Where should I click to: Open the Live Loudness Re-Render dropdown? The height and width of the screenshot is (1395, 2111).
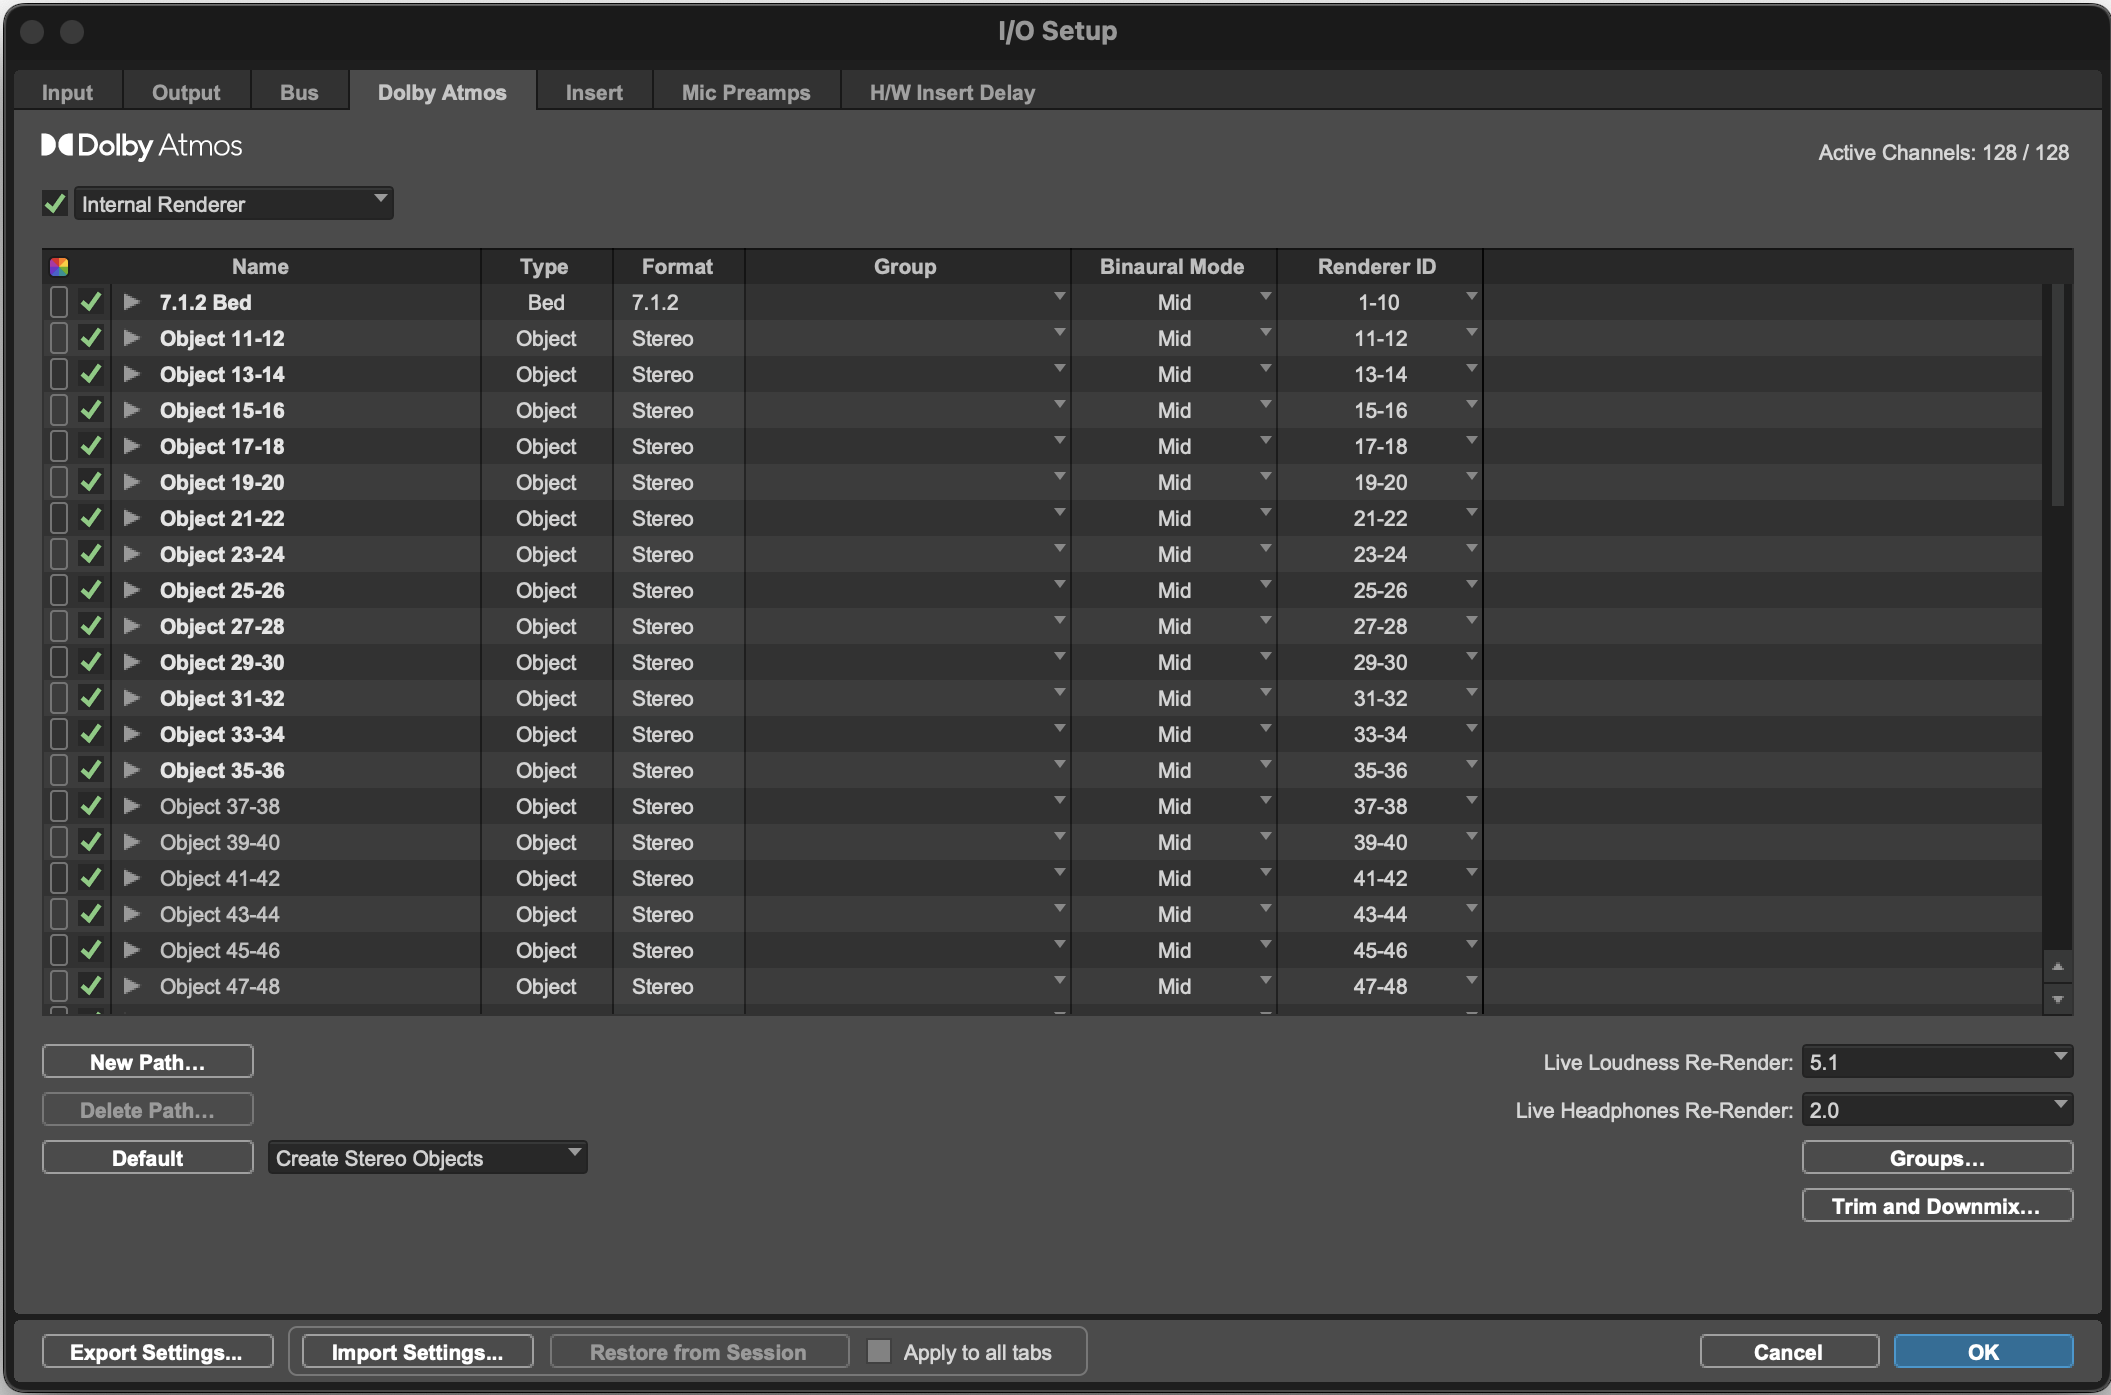coord(1937,1062)
